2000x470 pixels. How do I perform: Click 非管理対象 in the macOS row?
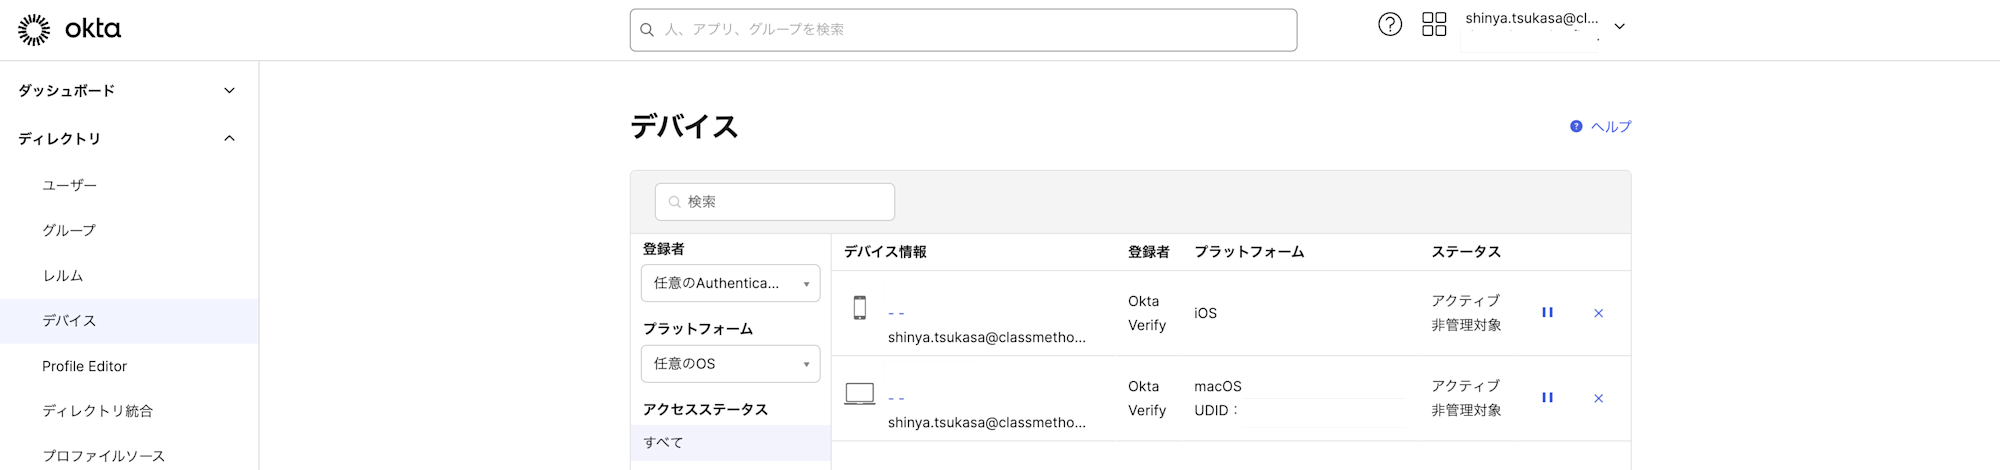(1466, 410)
